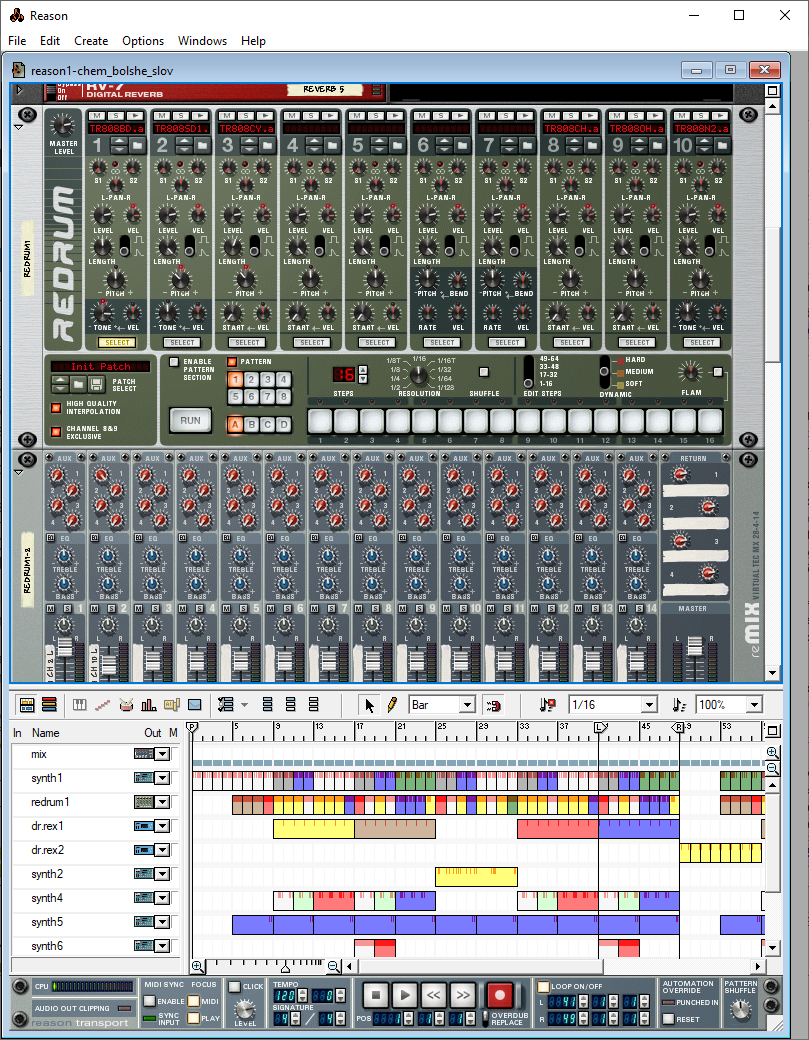The image size is (809, 1040).
Task: Switch sequencer to Arrange view icon
Action: 27,705
